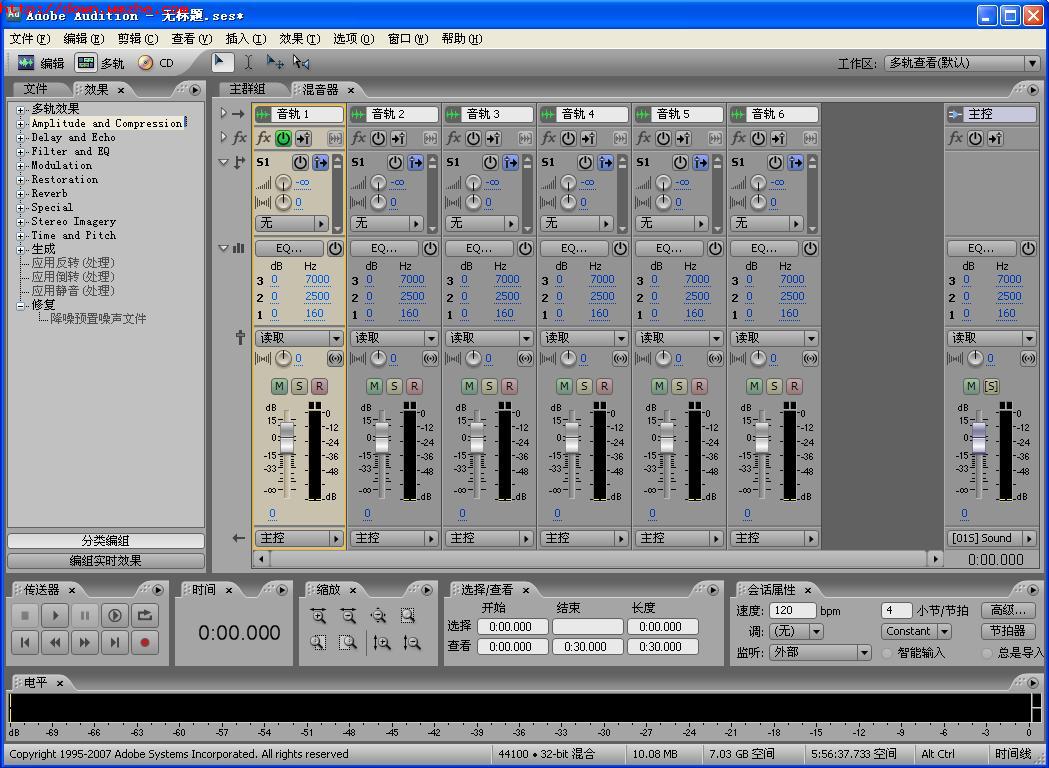
Task: Expand the Amplitude and Compression effects
Action: coord(20,124)
